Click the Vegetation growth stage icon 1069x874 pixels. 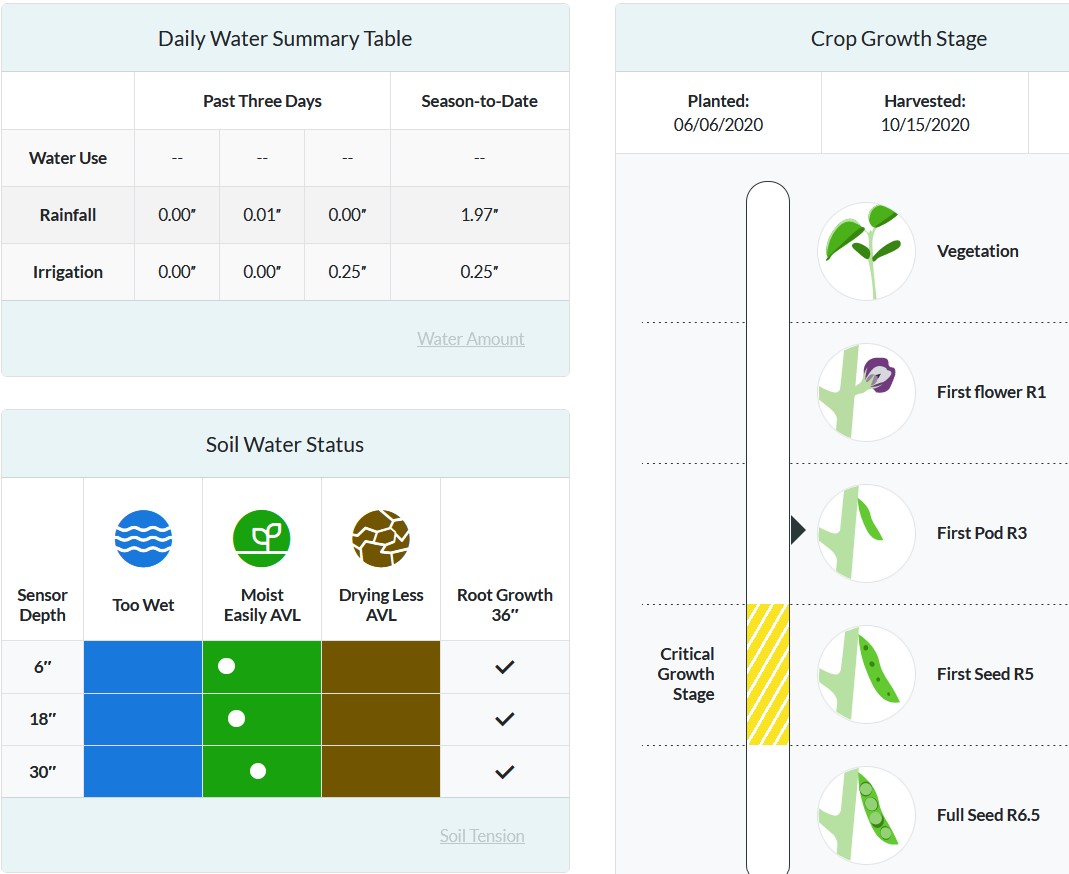point(866,250)
